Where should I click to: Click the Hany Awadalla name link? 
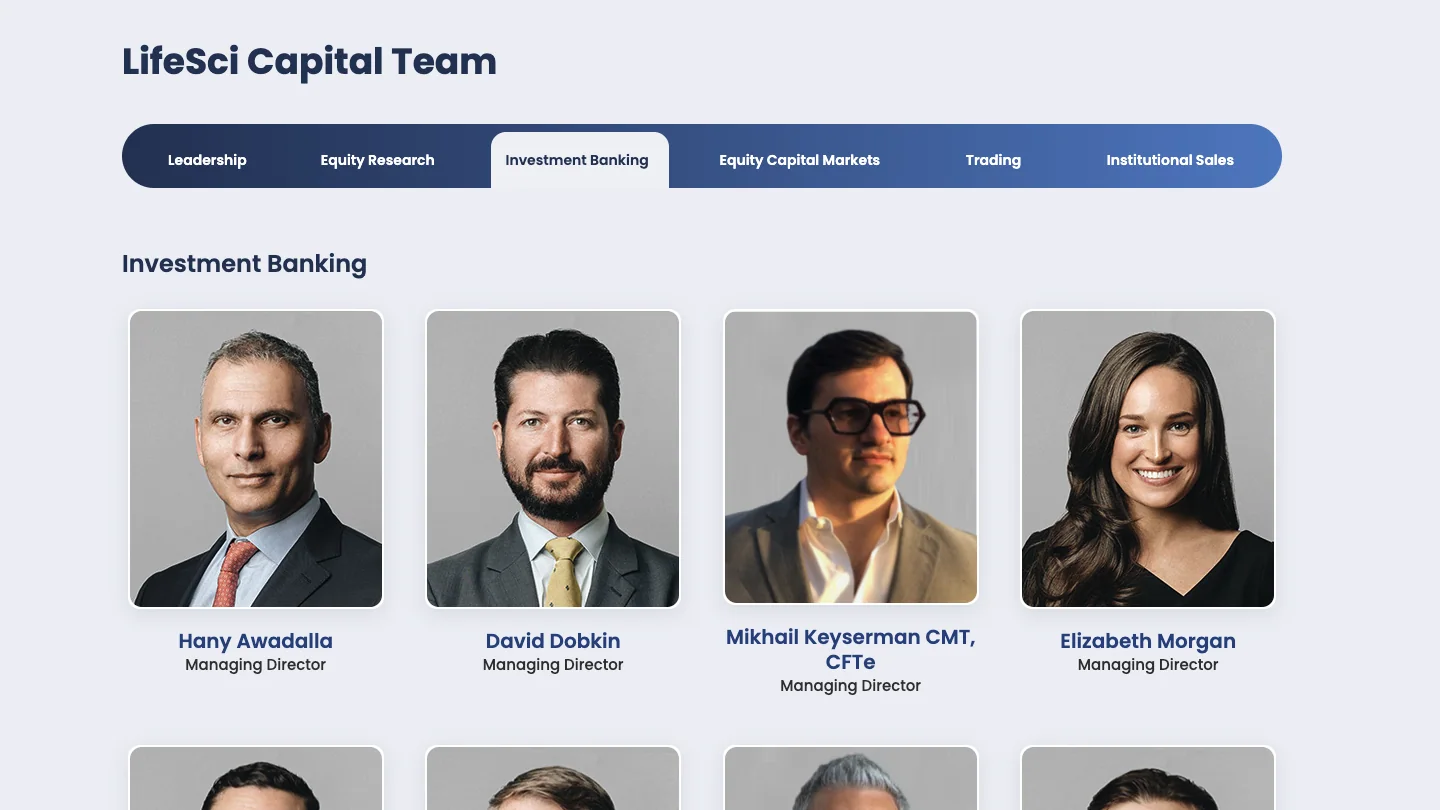256,641
